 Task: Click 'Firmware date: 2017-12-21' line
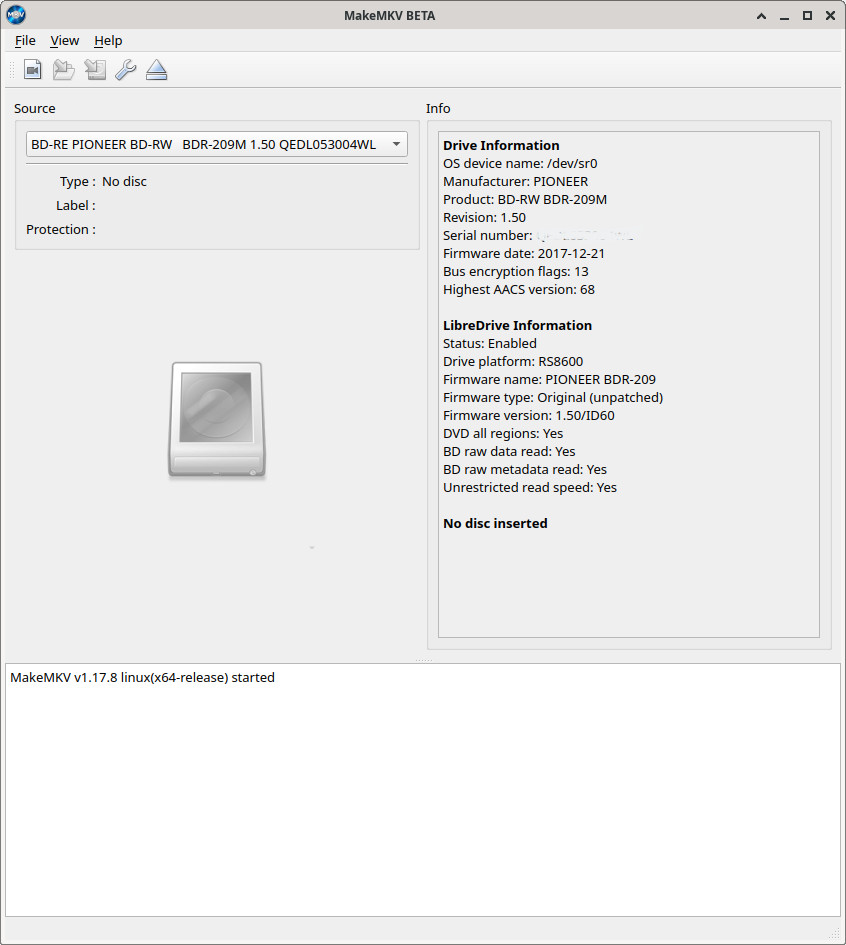[524, 254]
